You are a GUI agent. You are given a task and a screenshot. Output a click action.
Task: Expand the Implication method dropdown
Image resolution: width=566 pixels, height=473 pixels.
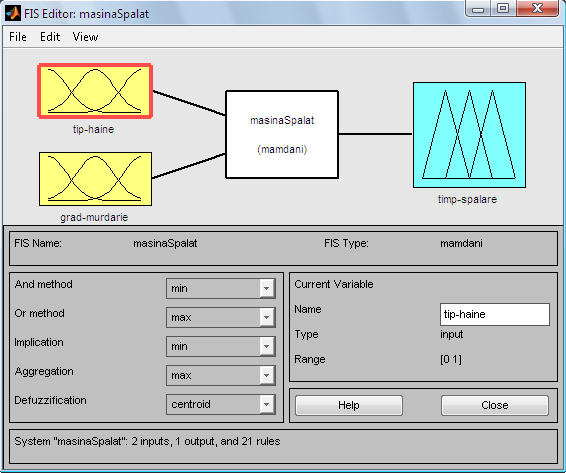click(221, 346)
